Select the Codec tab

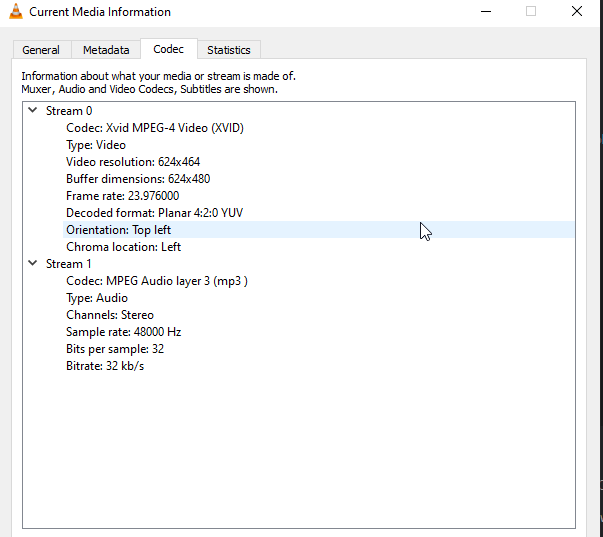[x=168, y=49]
